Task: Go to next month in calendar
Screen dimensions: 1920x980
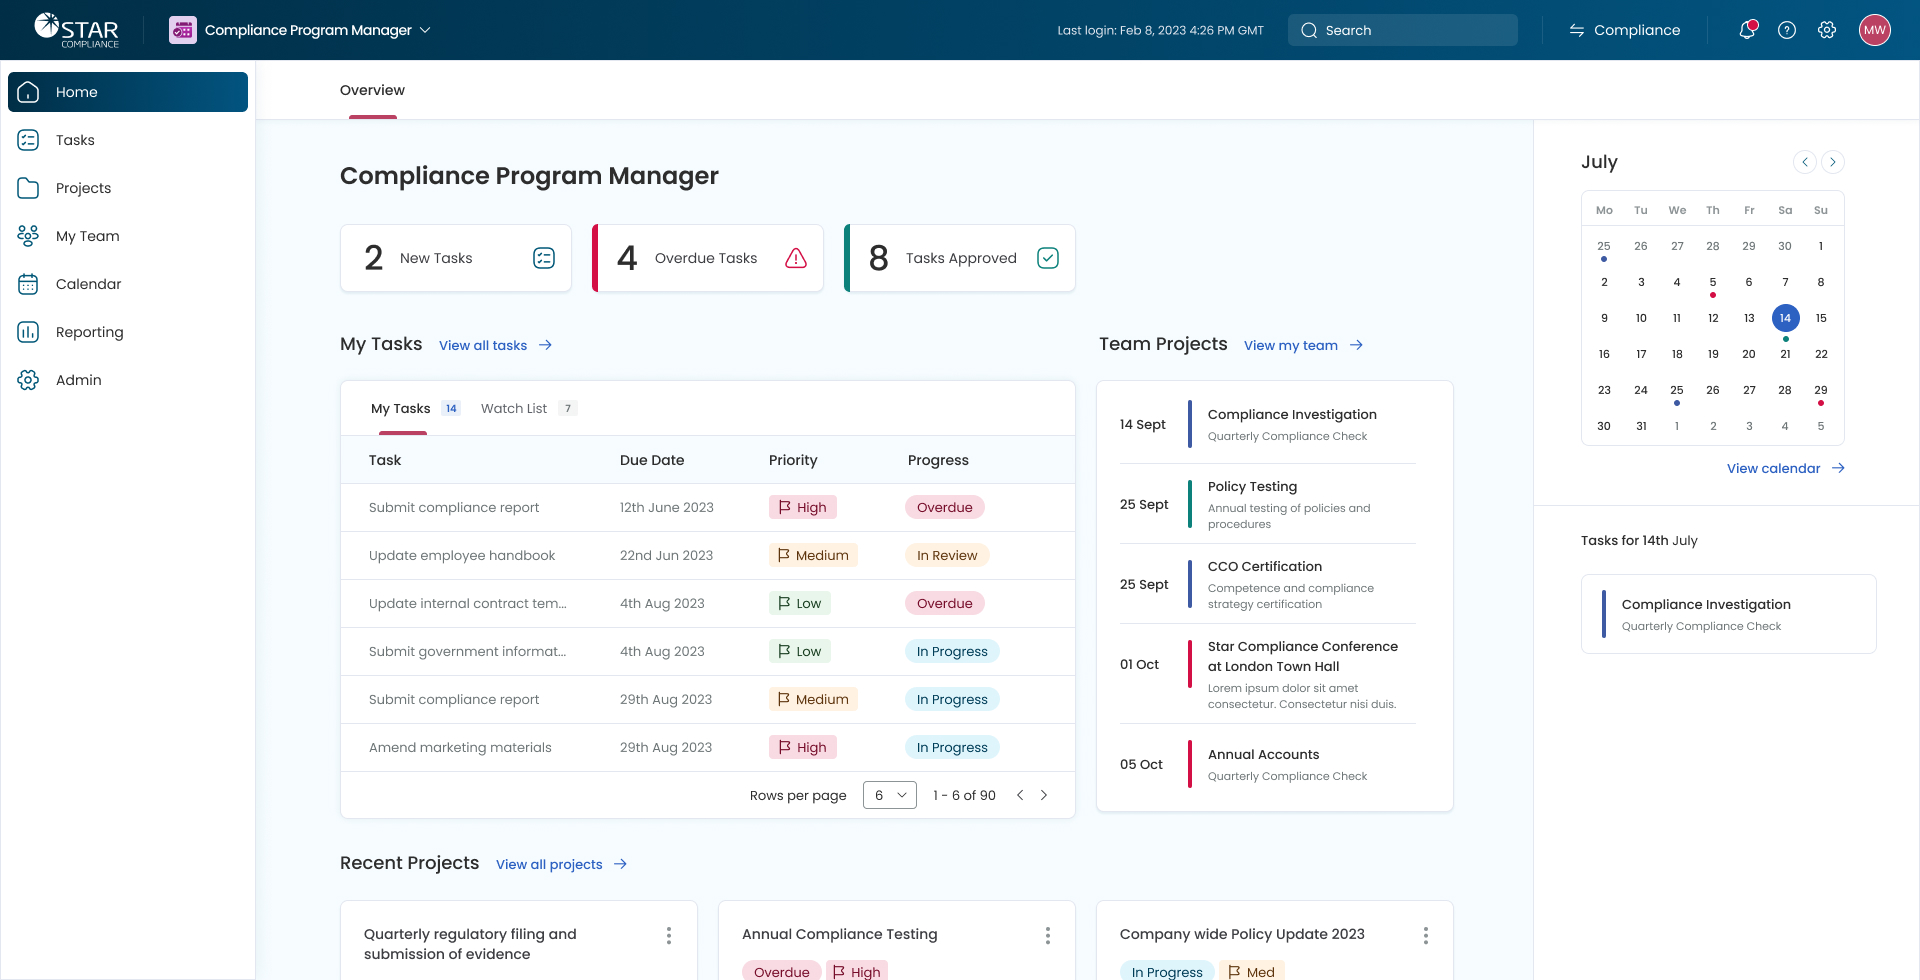Action: [x=1833, y=162]
